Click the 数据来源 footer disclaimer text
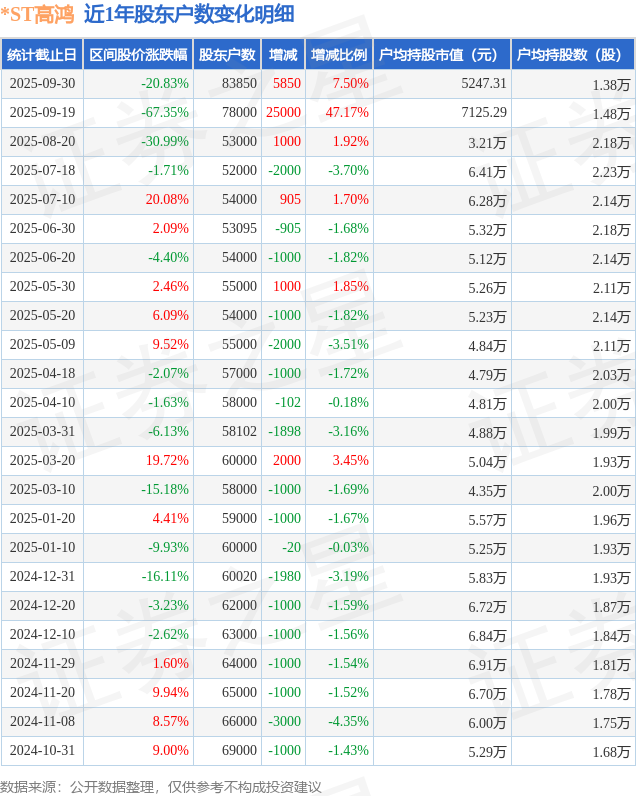The height and width of the screenshot is (796, 636). pos(161,786)
